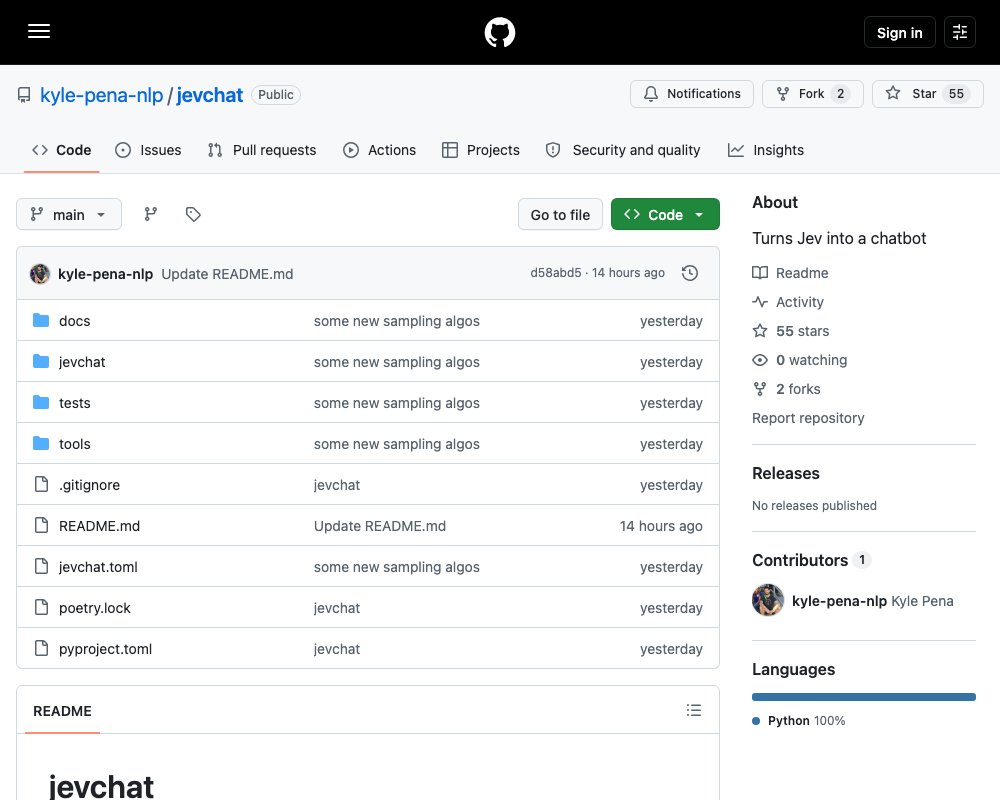View the 55 stars link
The image size is (1000, 800).
pyautogui.click(x=791, y=331)
